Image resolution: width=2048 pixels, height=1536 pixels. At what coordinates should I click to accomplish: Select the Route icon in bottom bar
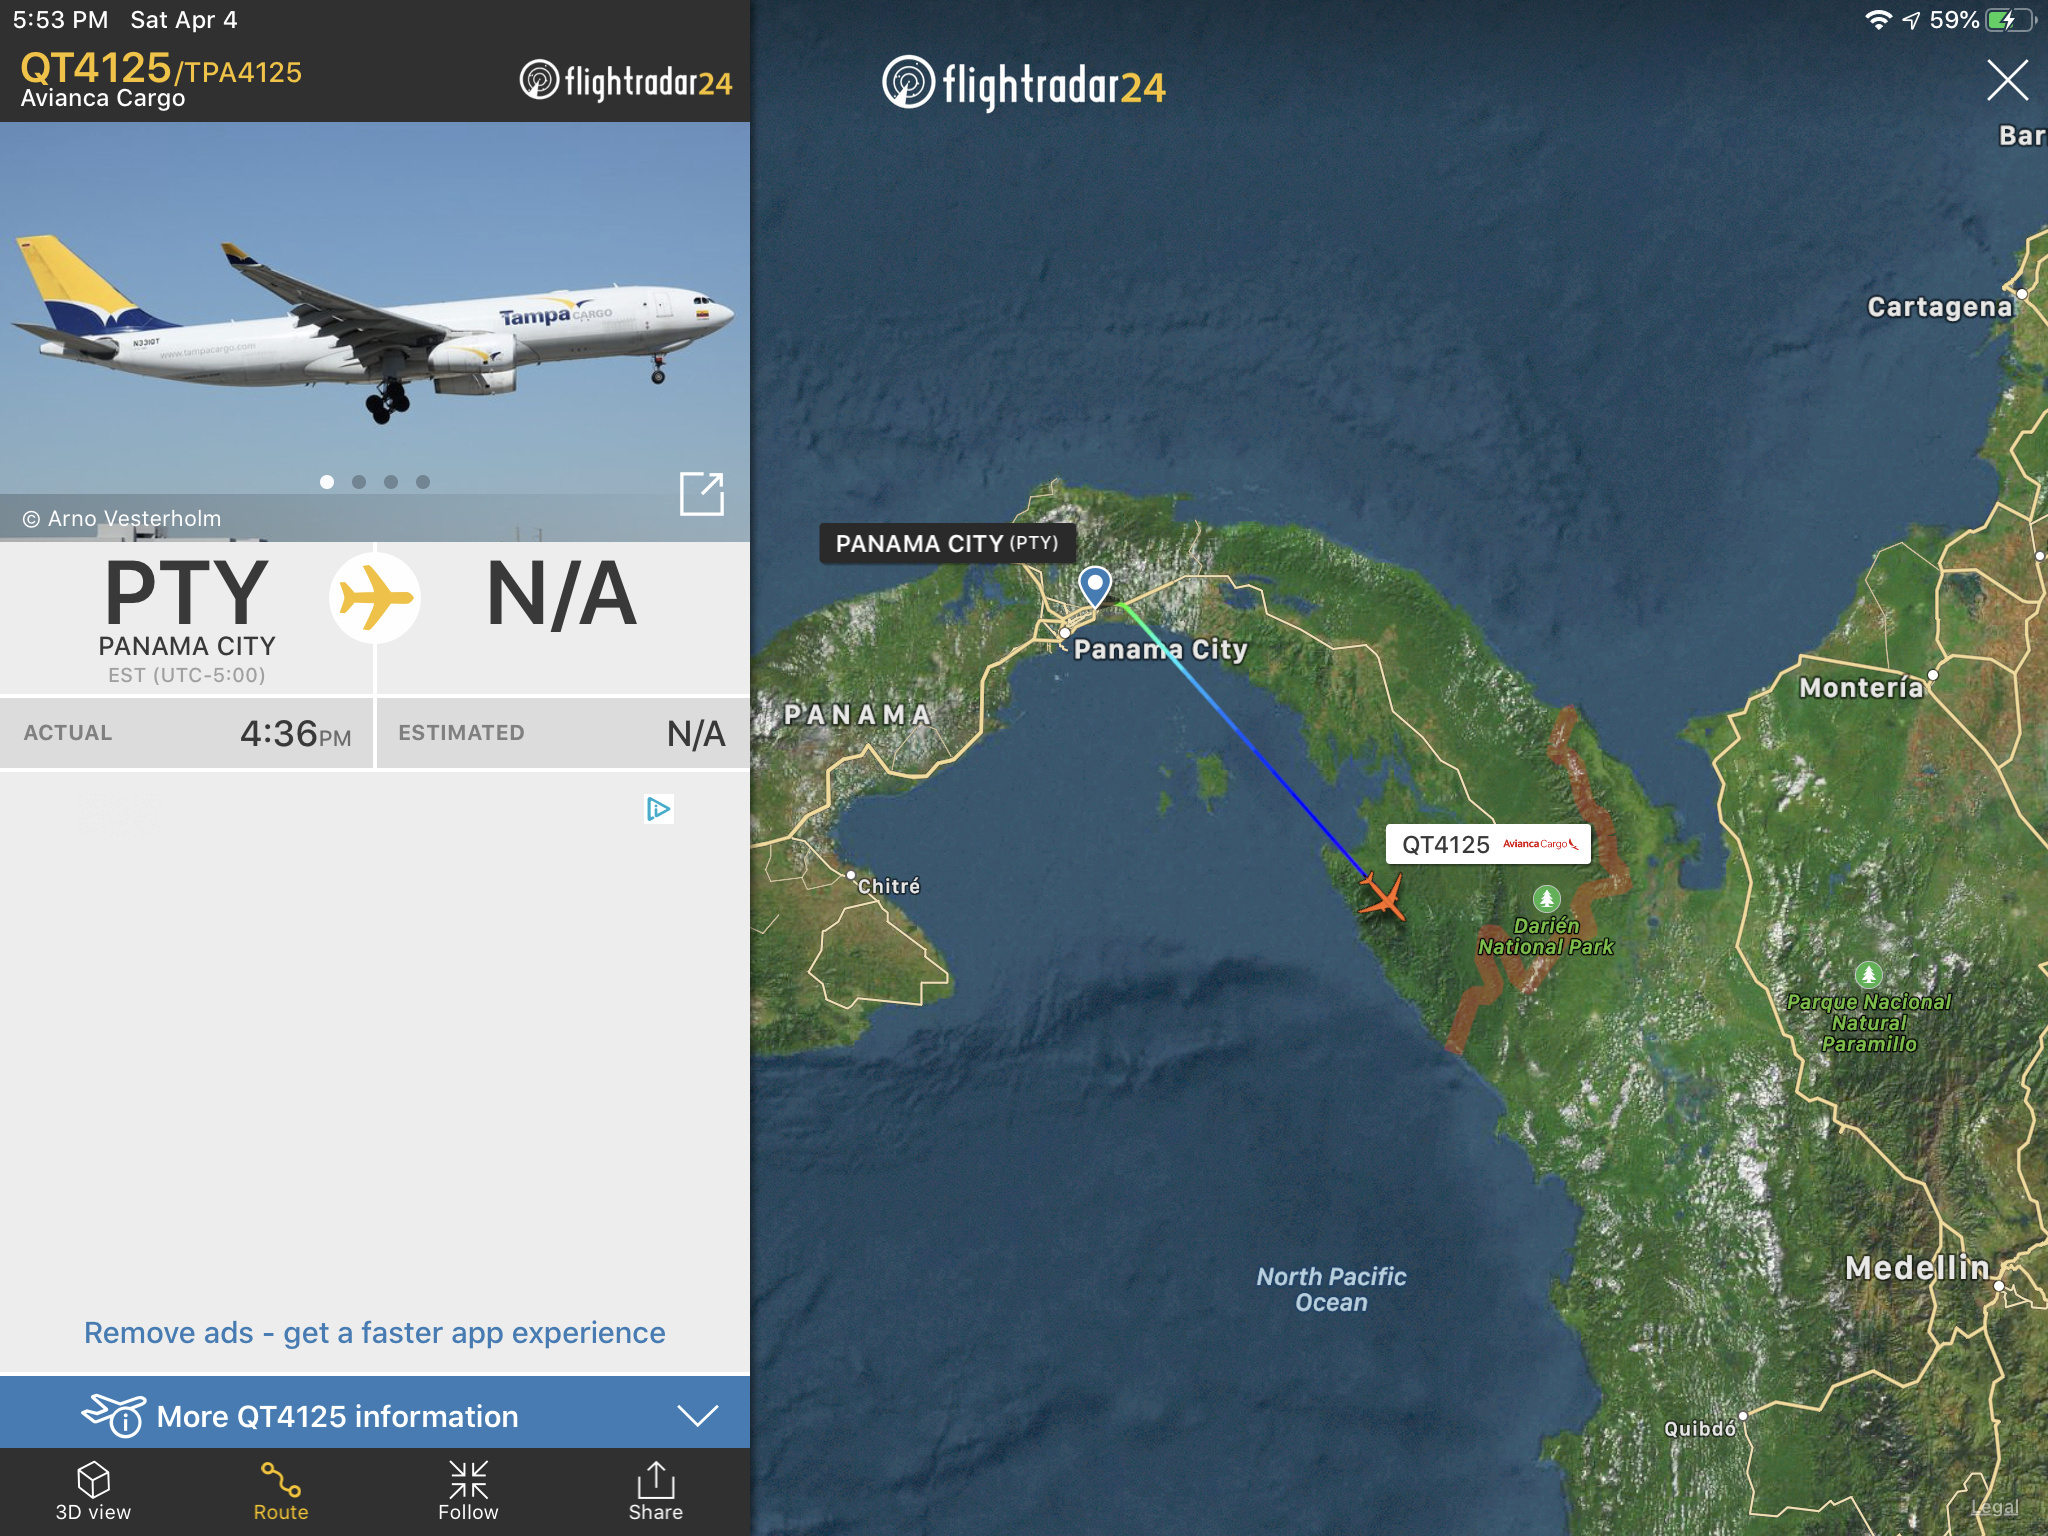(281, 1479)
